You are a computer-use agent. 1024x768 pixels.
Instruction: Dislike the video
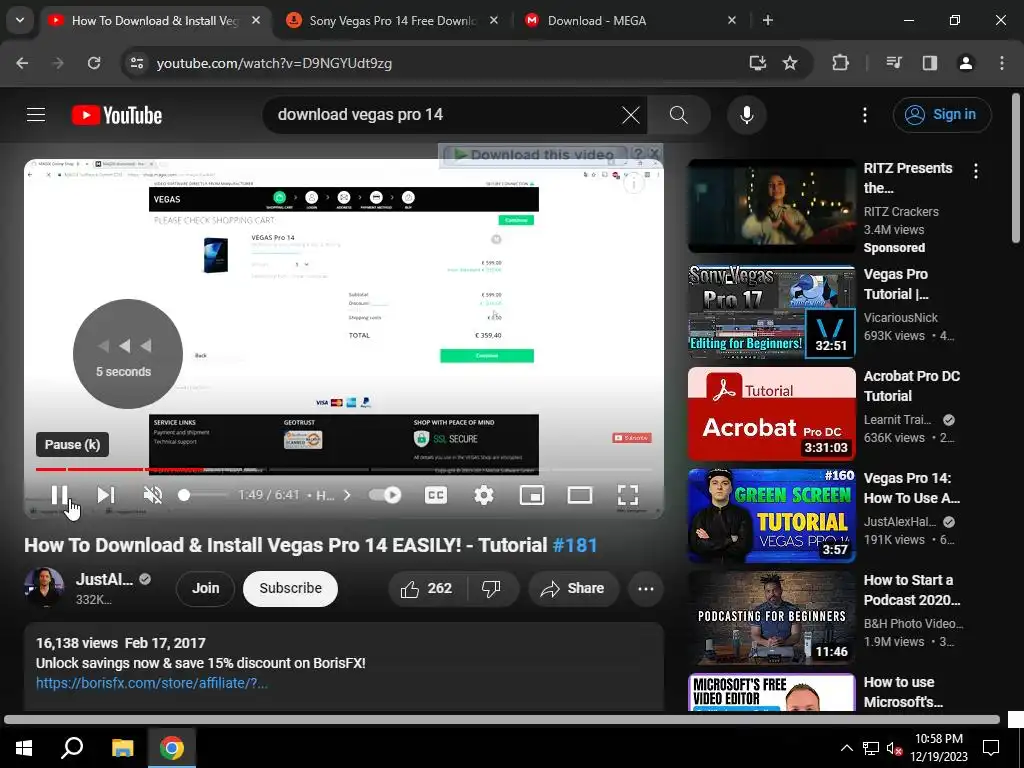point(491,588)
